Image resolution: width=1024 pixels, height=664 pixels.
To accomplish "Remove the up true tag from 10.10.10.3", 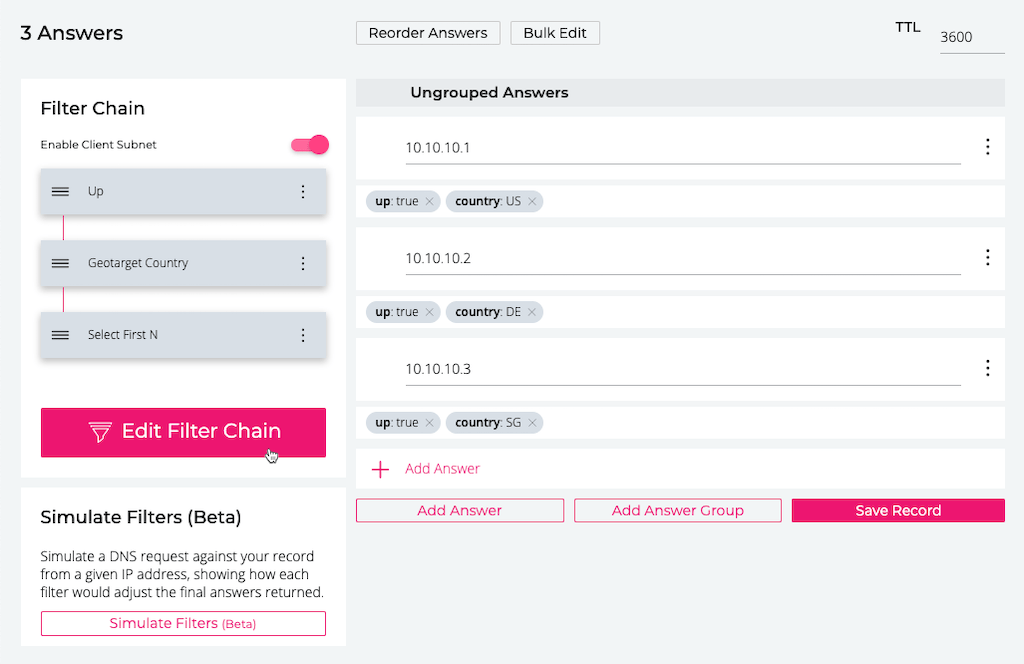I will coord(430,422).
